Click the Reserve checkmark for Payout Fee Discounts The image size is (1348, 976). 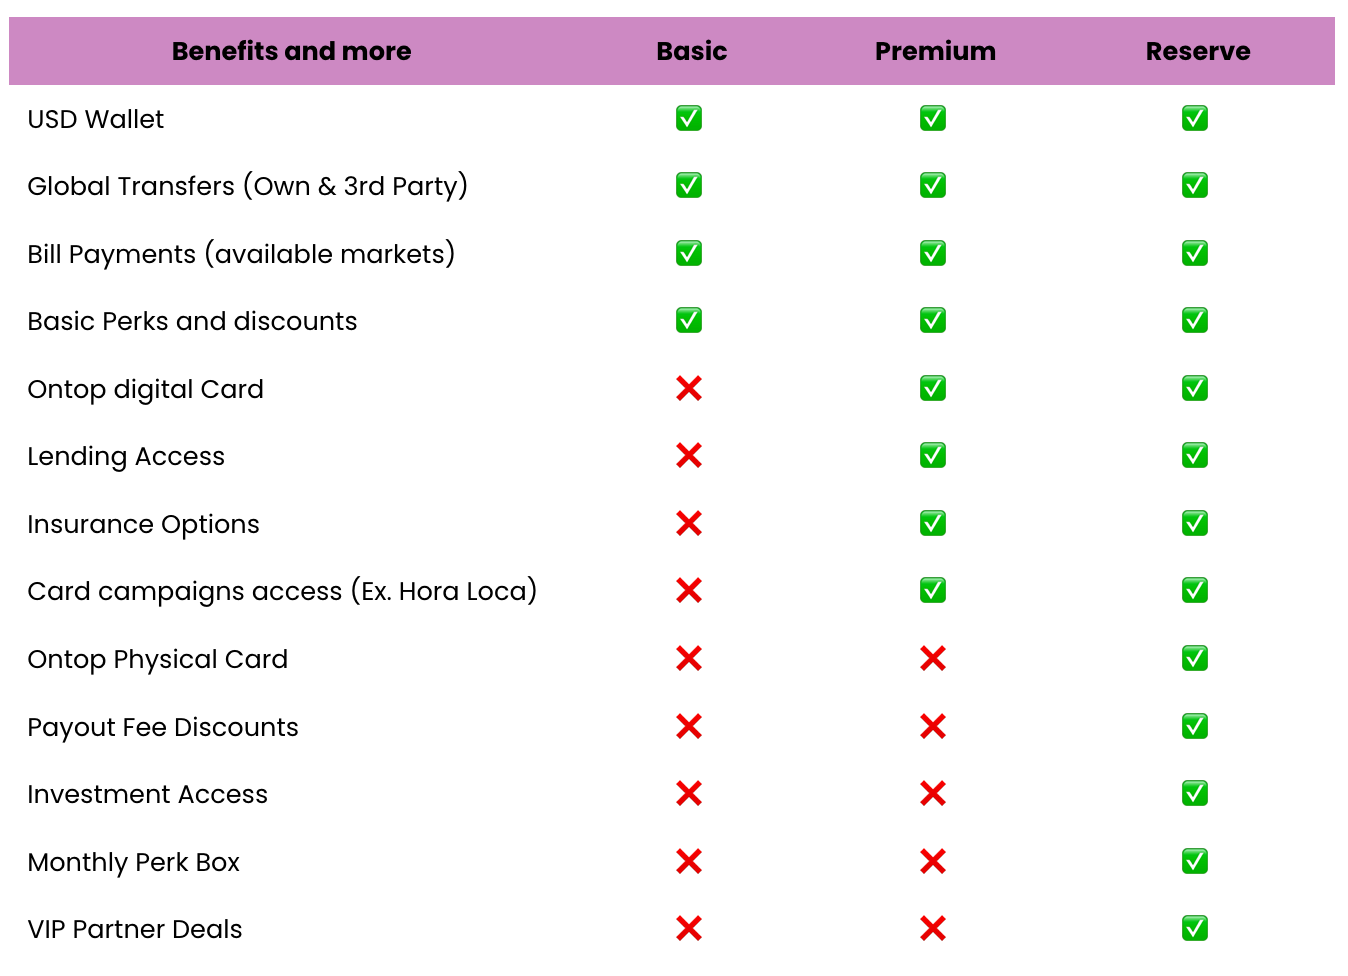coord(1195,726)
